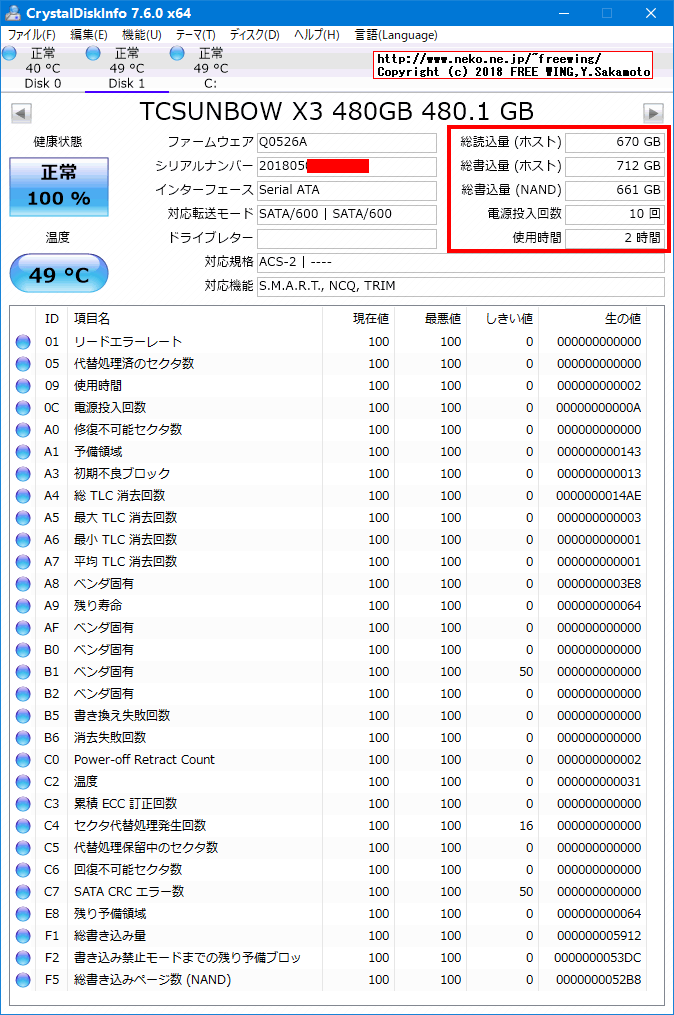The image size is (674, 1015).
Task: Click the empty ドライブレター field
Action: 347,238
